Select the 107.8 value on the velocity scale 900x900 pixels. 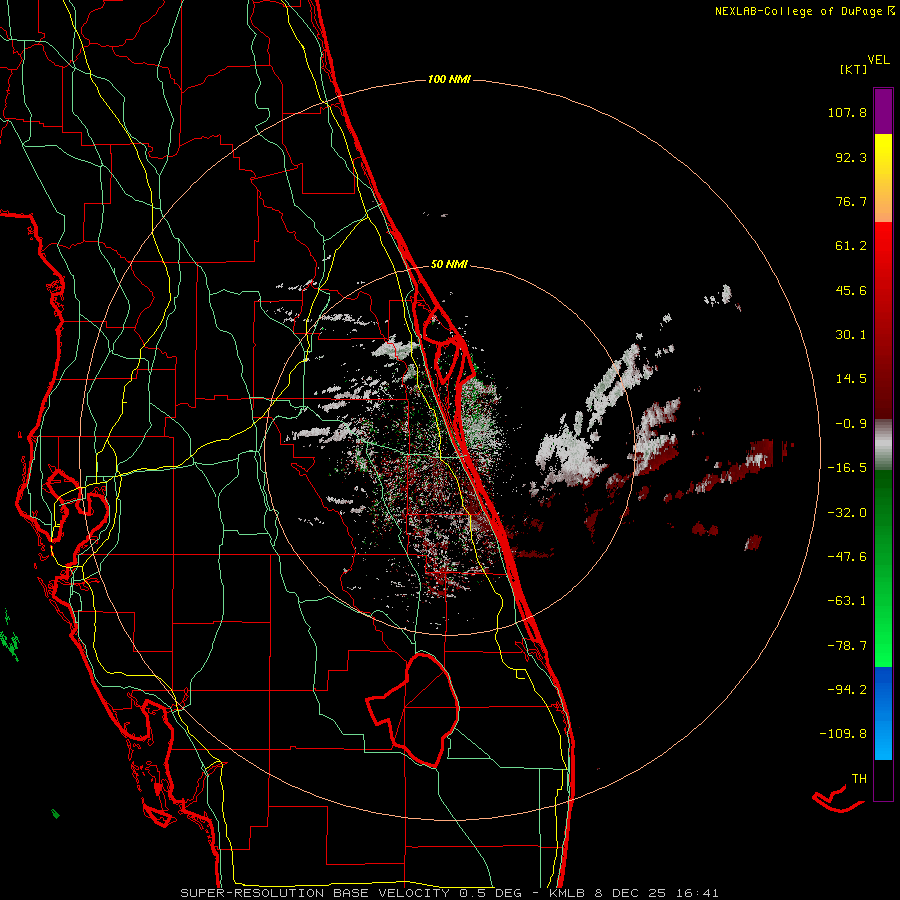coord(847,112)
